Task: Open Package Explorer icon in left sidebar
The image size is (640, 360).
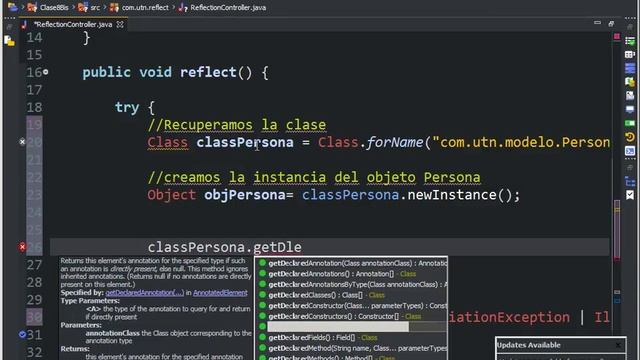Action: tap(9, 41)
